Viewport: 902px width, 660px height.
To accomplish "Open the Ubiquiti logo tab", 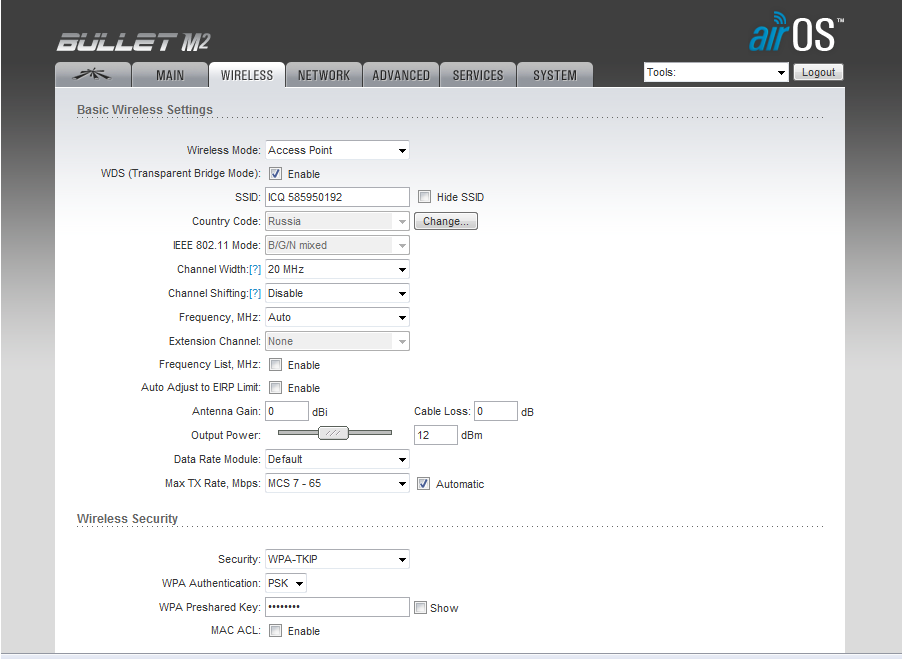I will (x=93, y=75).
